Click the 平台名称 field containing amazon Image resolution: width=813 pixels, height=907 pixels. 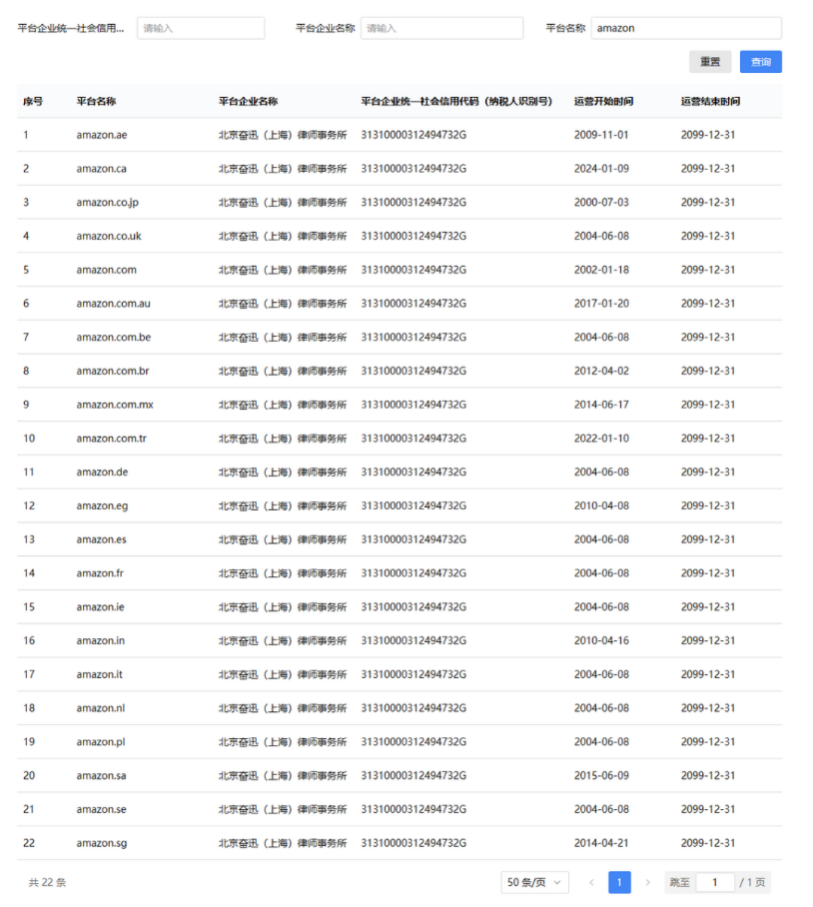686,28
